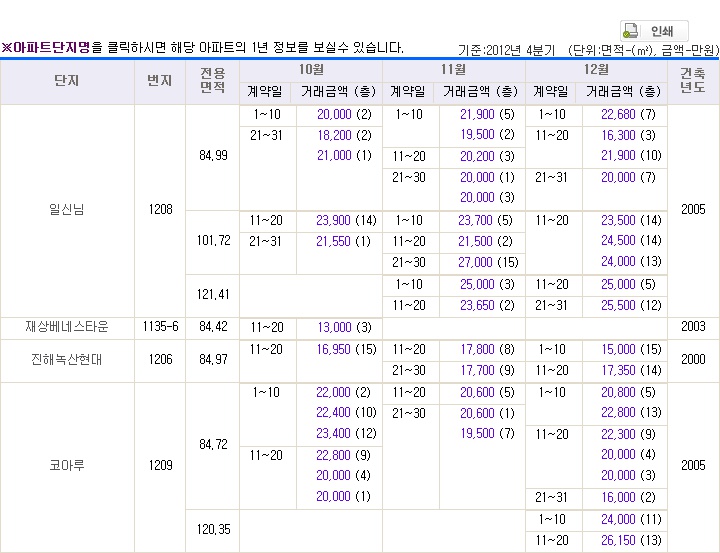This screenshot has width=720, height=553.
Task: Open 코아루 apartment complex info
Action: [67, 465]
